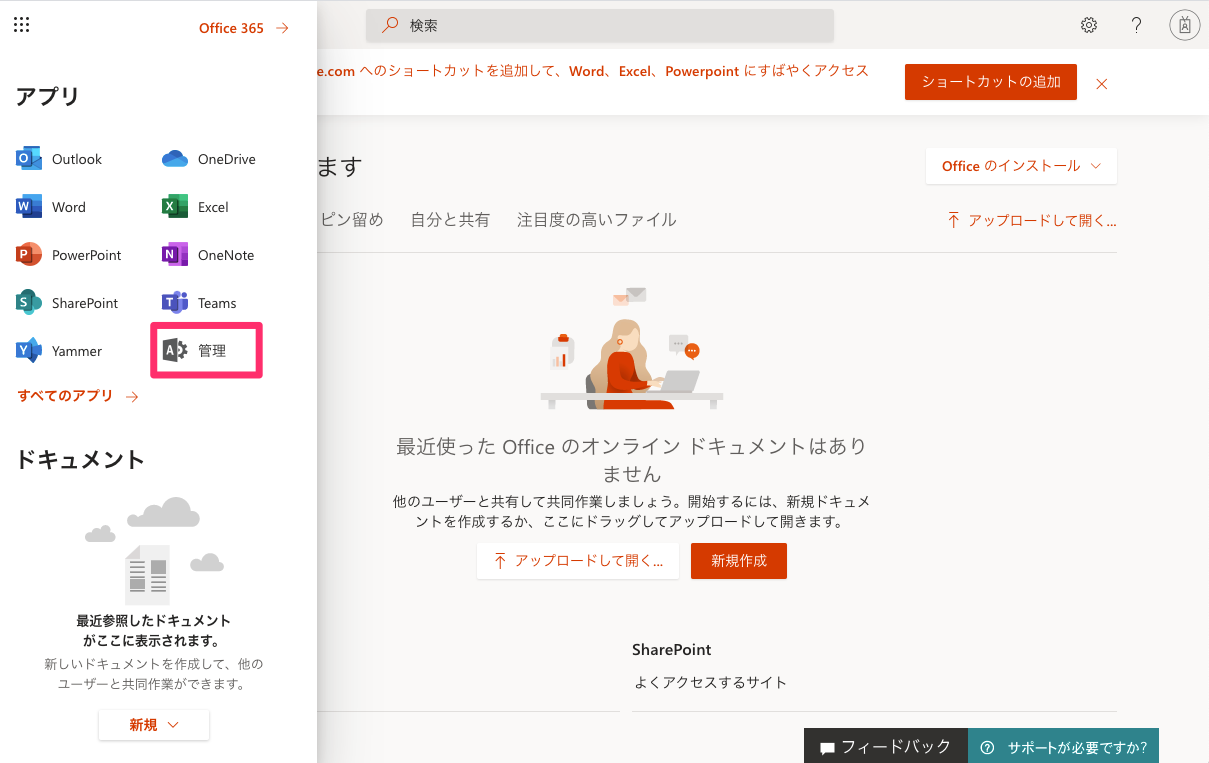This screenshot has width=1209, height=763.
Task: Switch to 注目度の高いファイル tab
Action: 597,220
